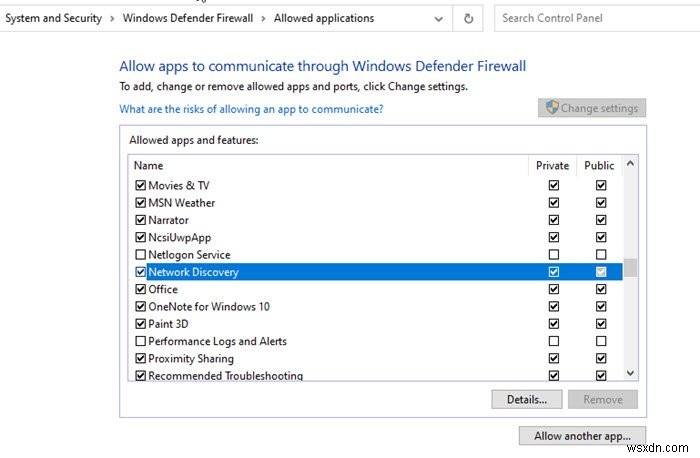The width and height of the screenshot is (700, 458).
Task: Toggle the Network Discovery name checkbox
Action: coord(140,272)
